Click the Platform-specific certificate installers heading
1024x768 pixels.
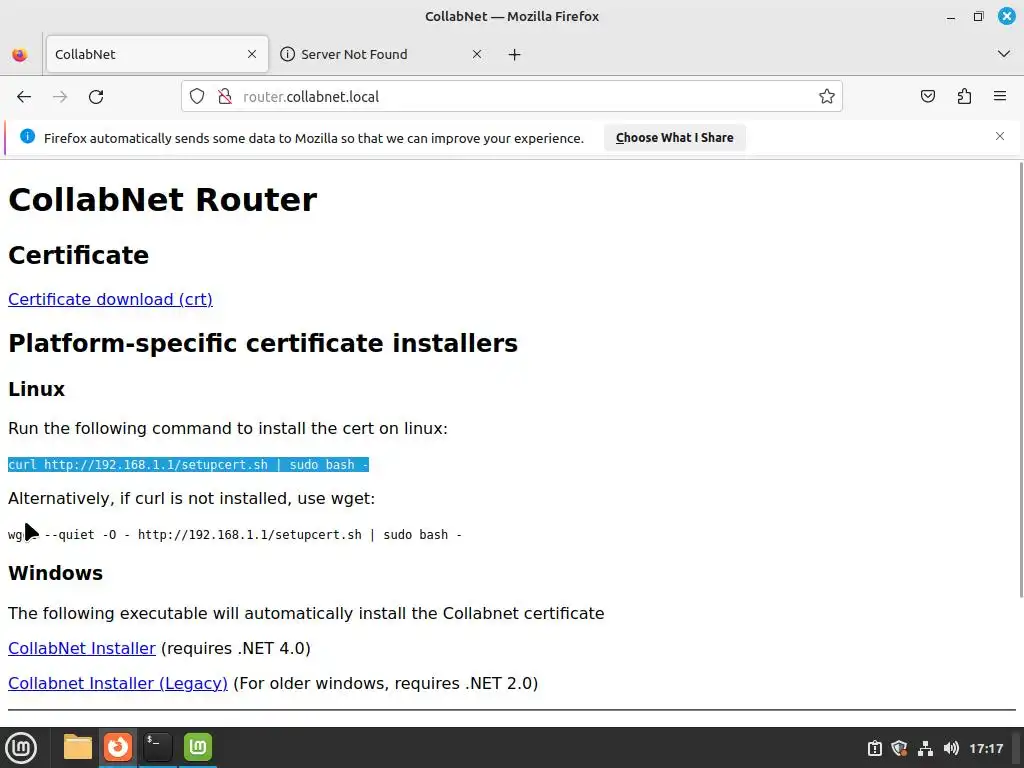pyautogui.click(x=263, y=344)
